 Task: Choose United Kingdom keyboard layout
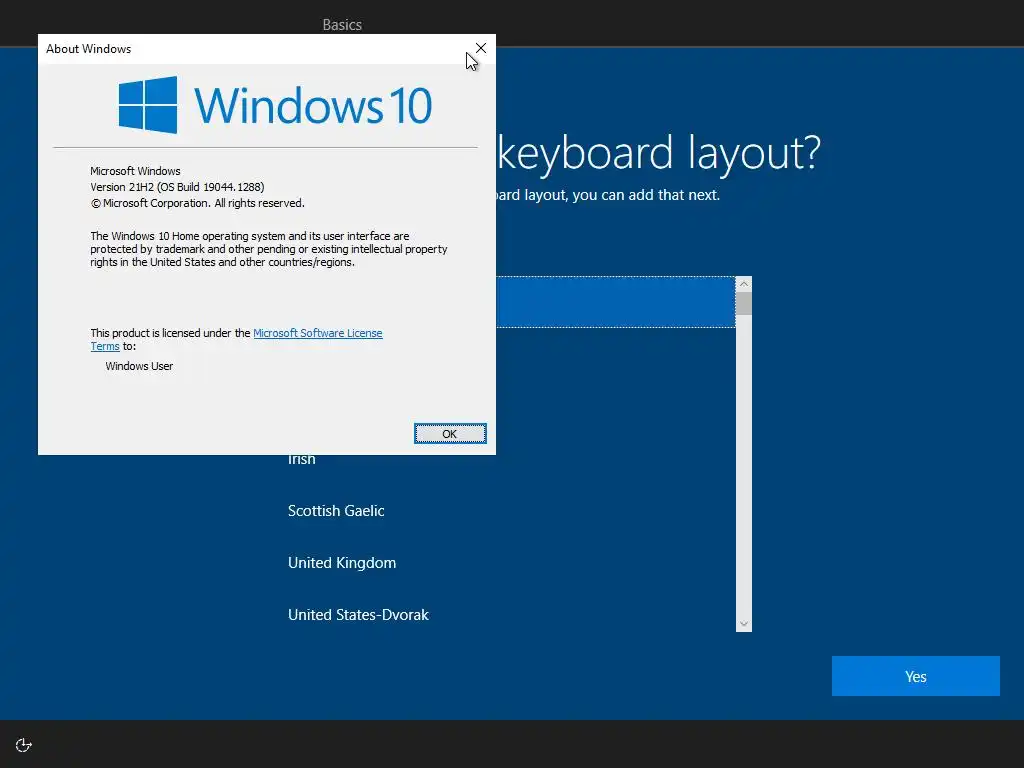[342, 563]
